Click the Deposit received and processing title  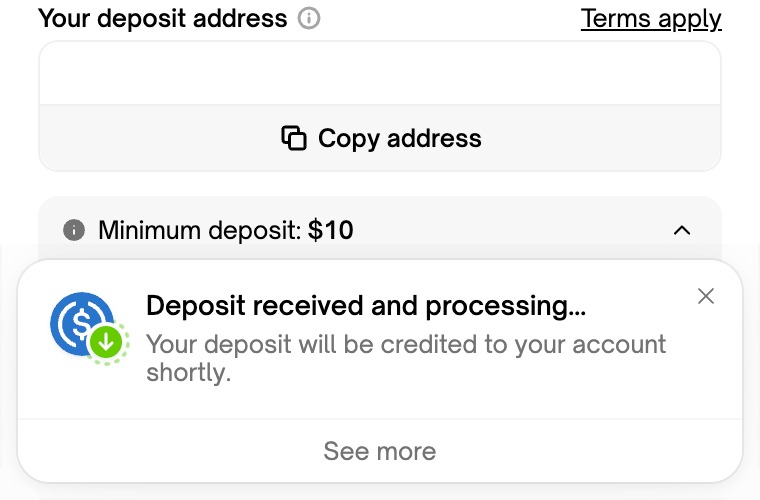click(x=366, y=306)
